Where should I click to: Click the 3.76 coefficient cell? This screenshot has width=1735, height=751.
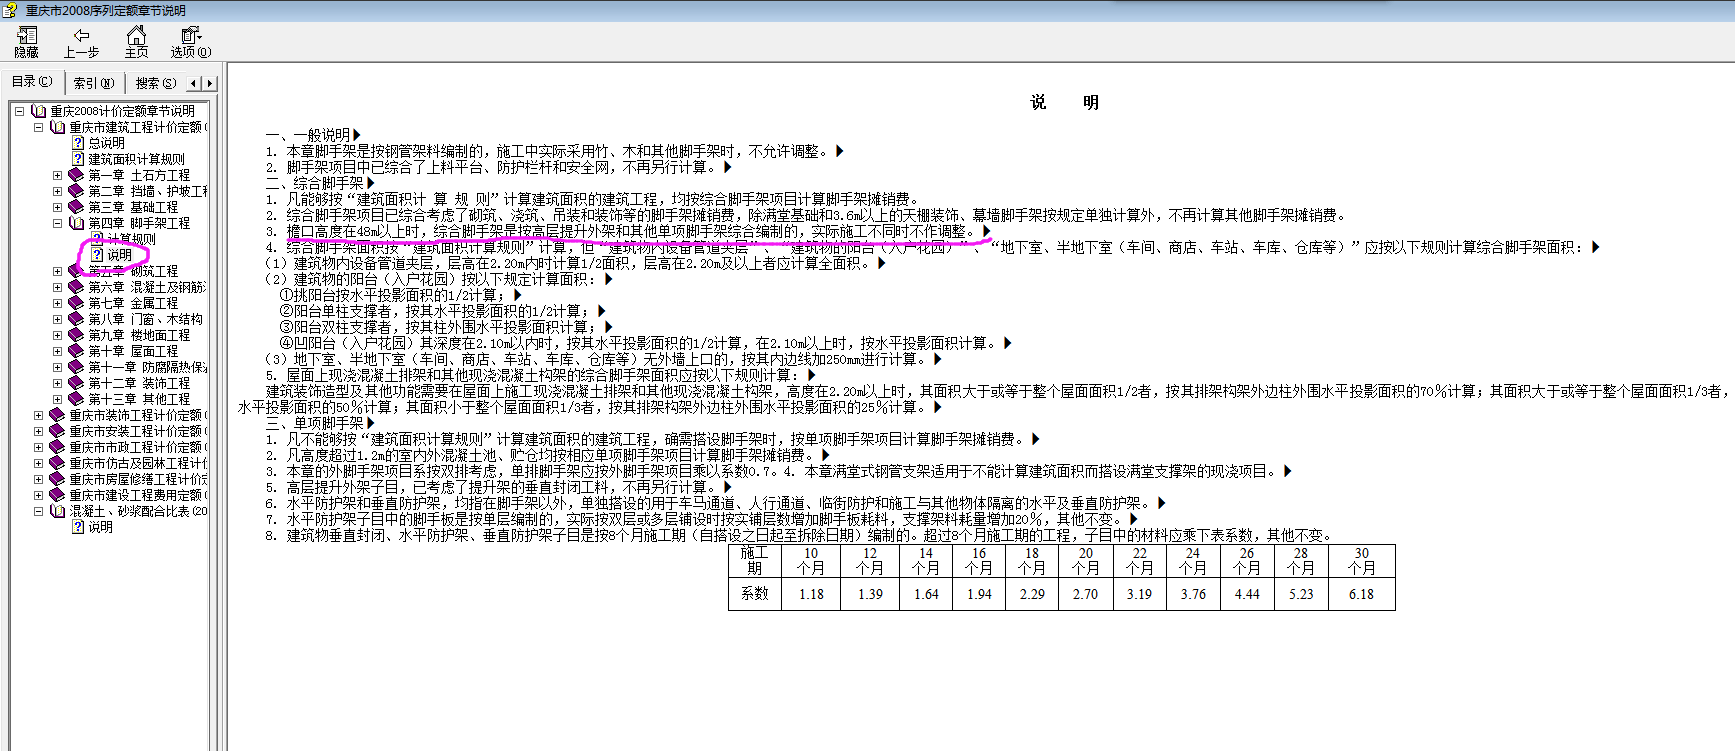[1193, 594]
